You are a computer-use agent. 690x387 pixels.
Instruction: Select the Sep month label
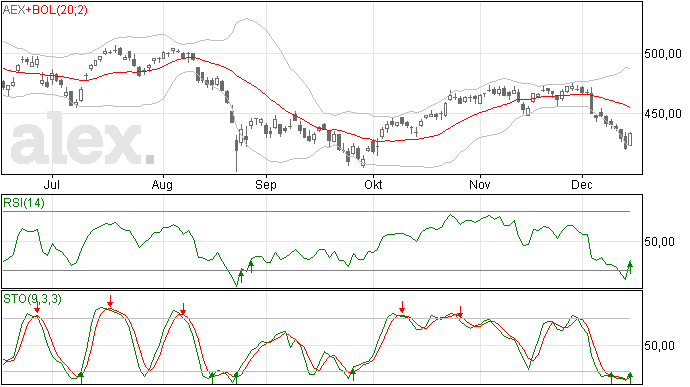tap(266, 185)
